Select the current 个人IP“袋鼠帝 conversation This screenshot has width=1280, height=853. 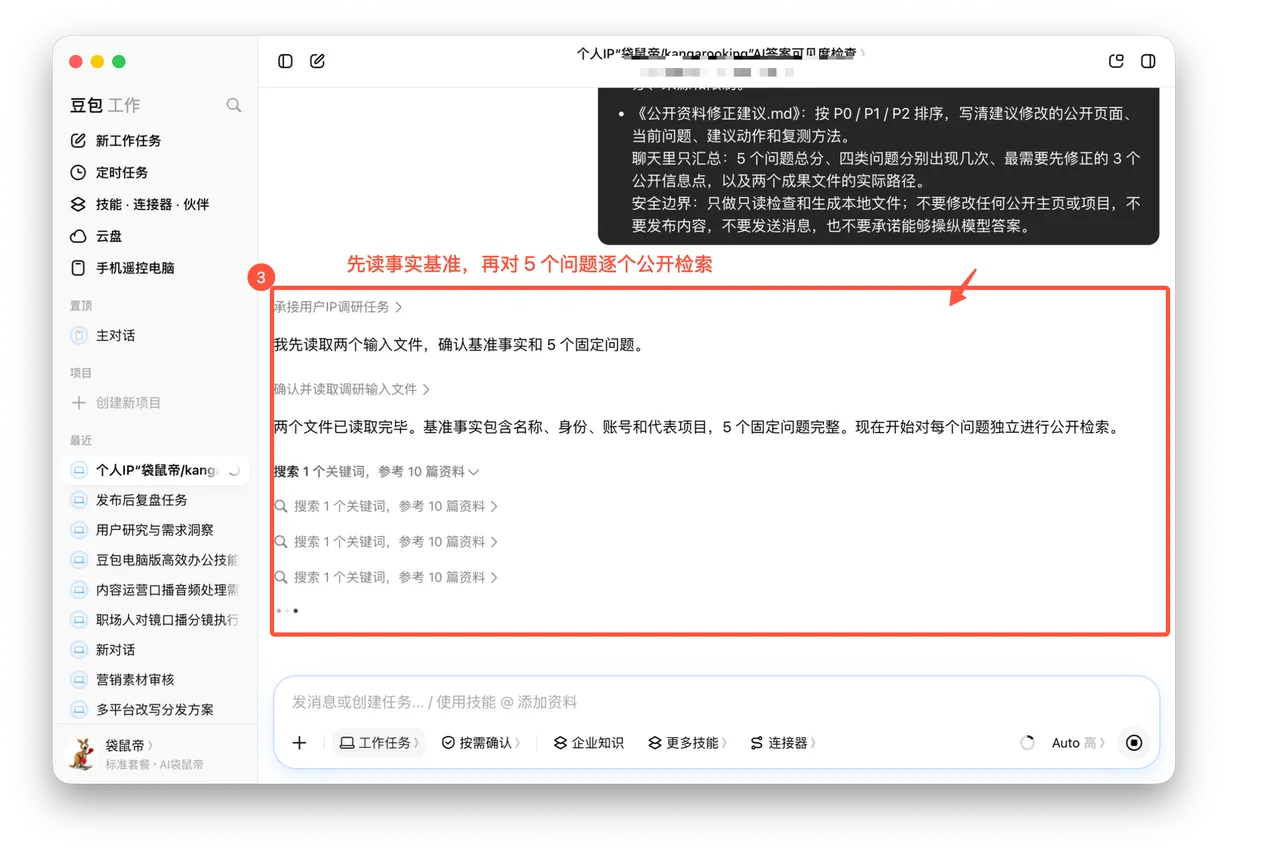point(155,470)
